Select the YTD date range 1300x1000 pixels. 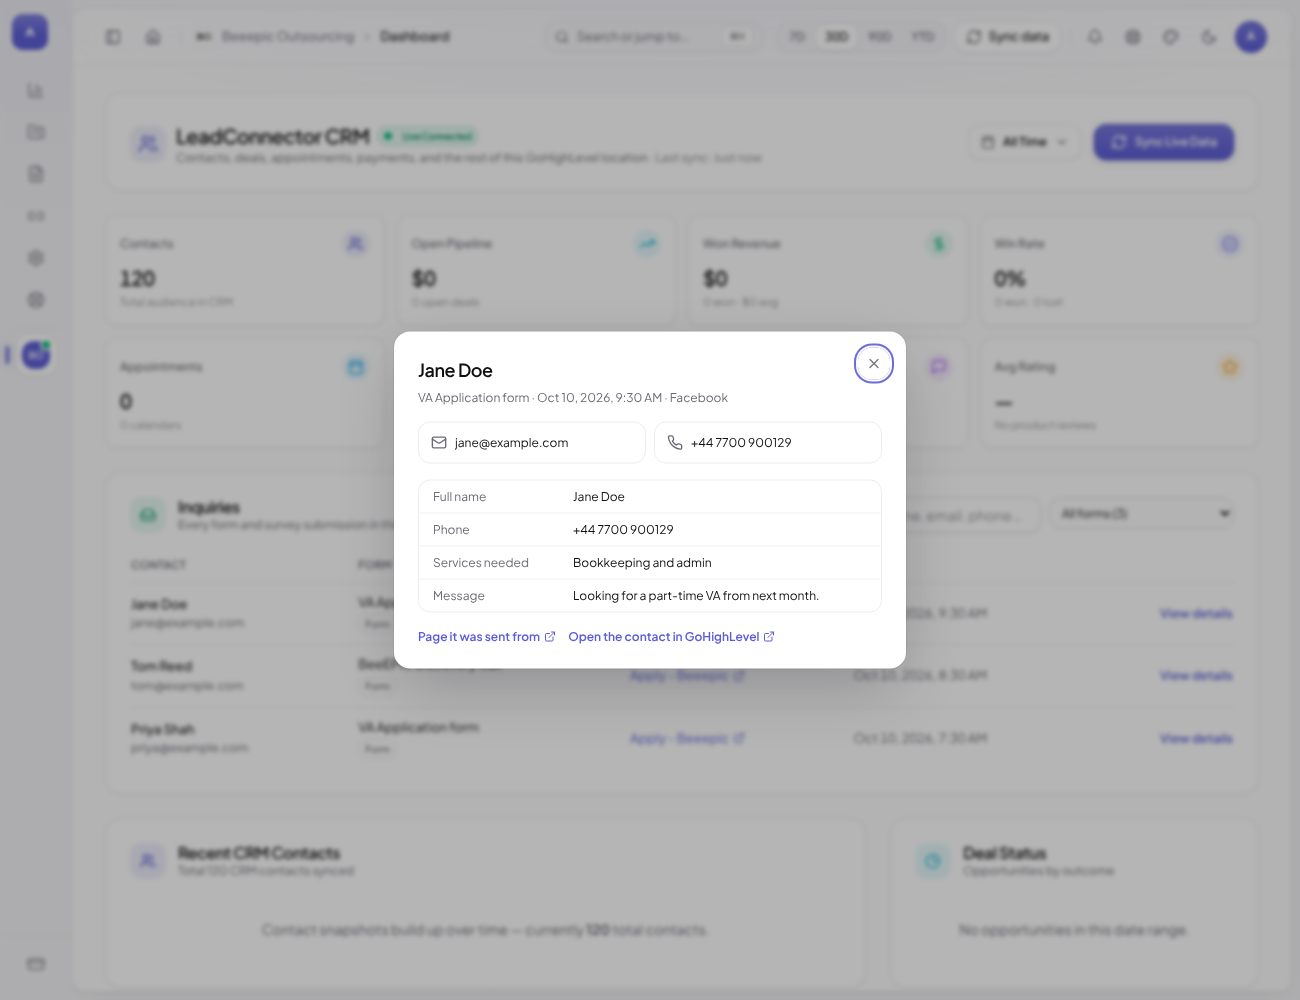tap(923, 37)
